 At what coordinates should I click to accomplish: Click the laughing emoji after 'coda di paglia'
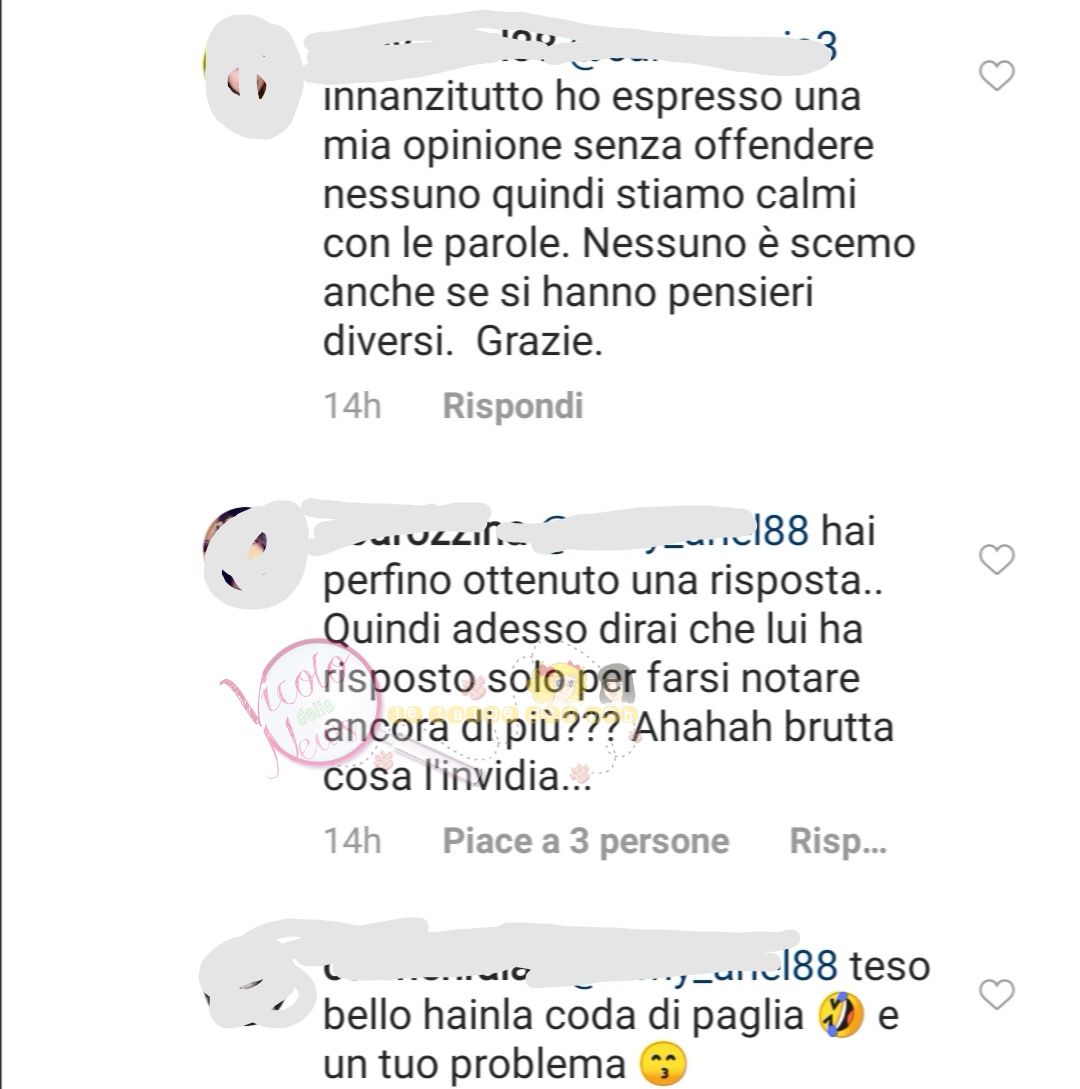pyautogui.click(x=841, y=1015)
